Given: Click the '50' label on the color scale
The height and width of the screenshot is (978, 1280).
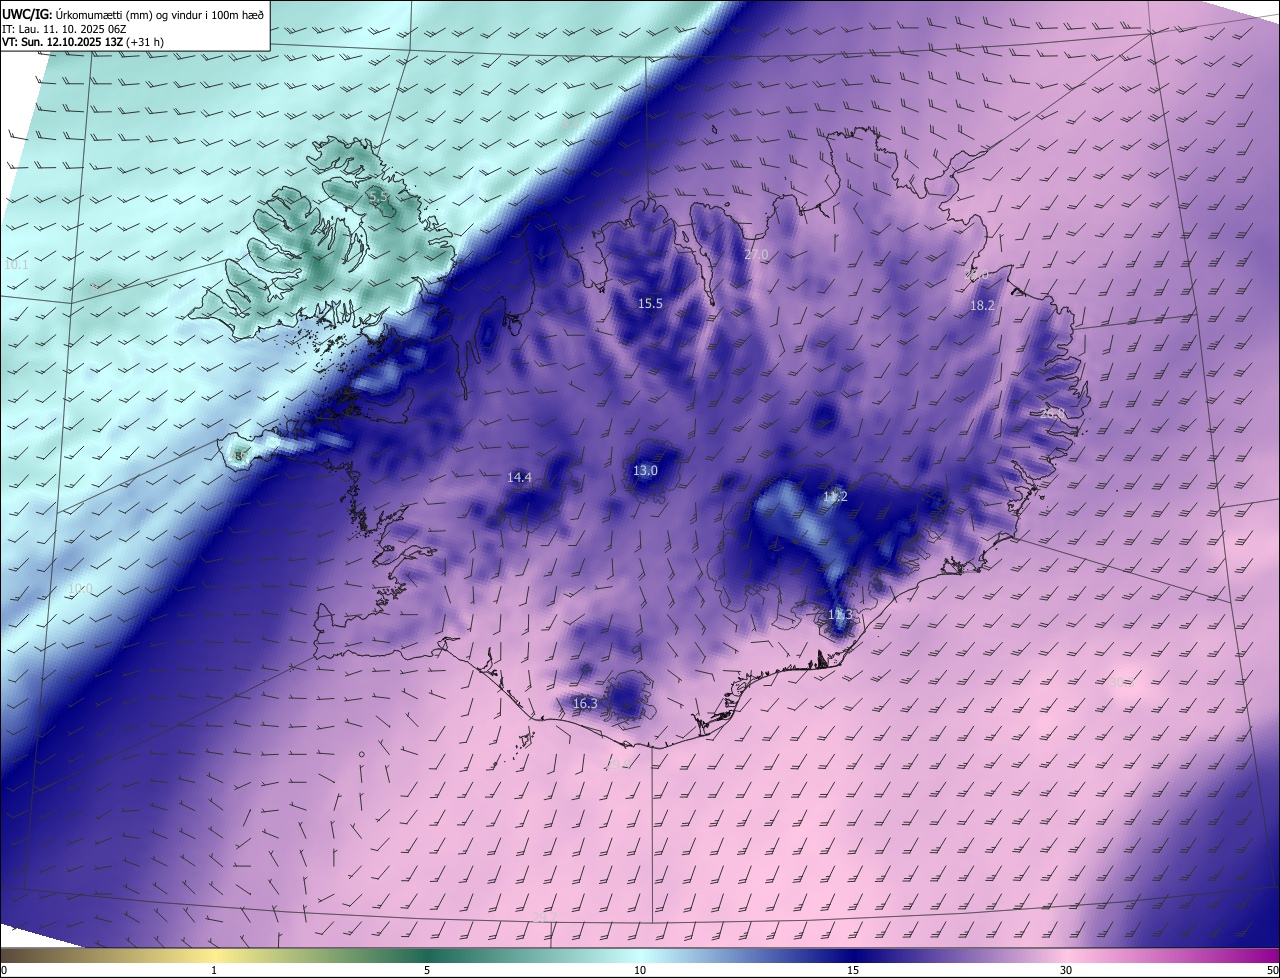Looking at the screenshot, I should coord(1273,970).
